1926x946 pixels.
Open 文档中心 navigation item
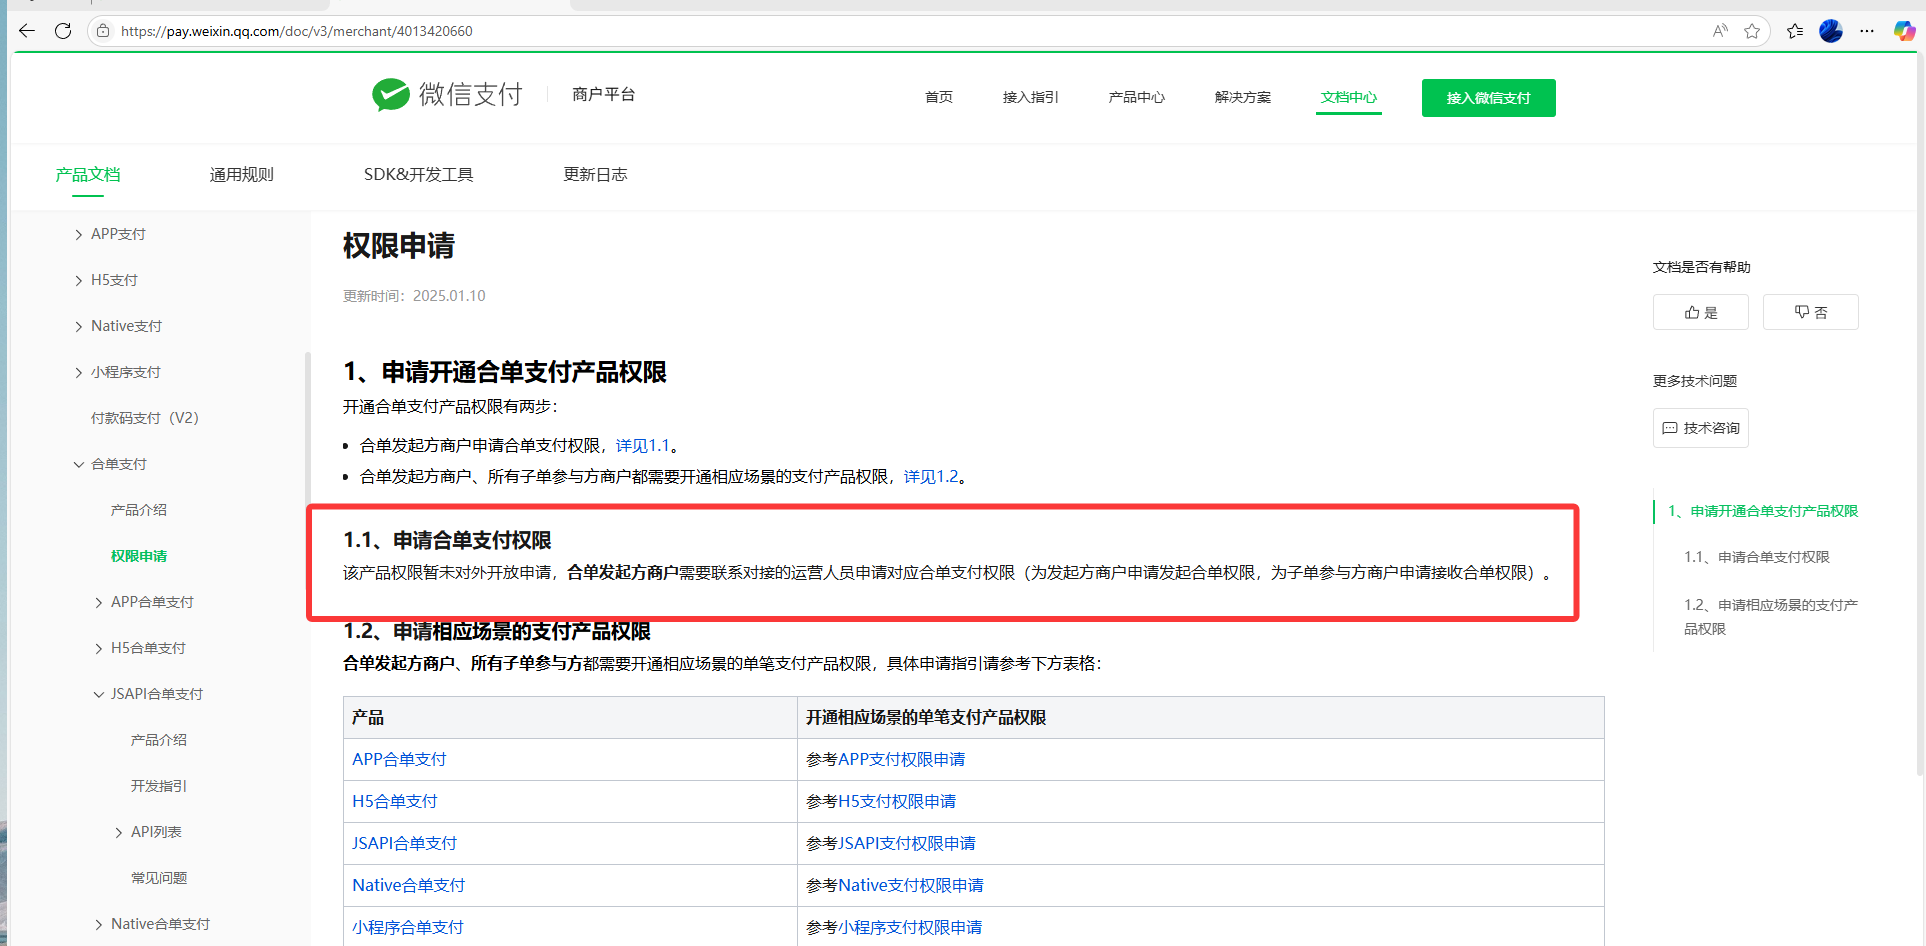1348,97
